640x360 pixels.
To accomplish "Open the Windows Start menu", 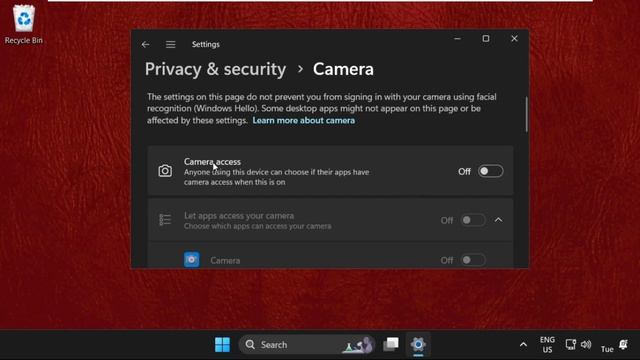I will (x=222, y=345).
